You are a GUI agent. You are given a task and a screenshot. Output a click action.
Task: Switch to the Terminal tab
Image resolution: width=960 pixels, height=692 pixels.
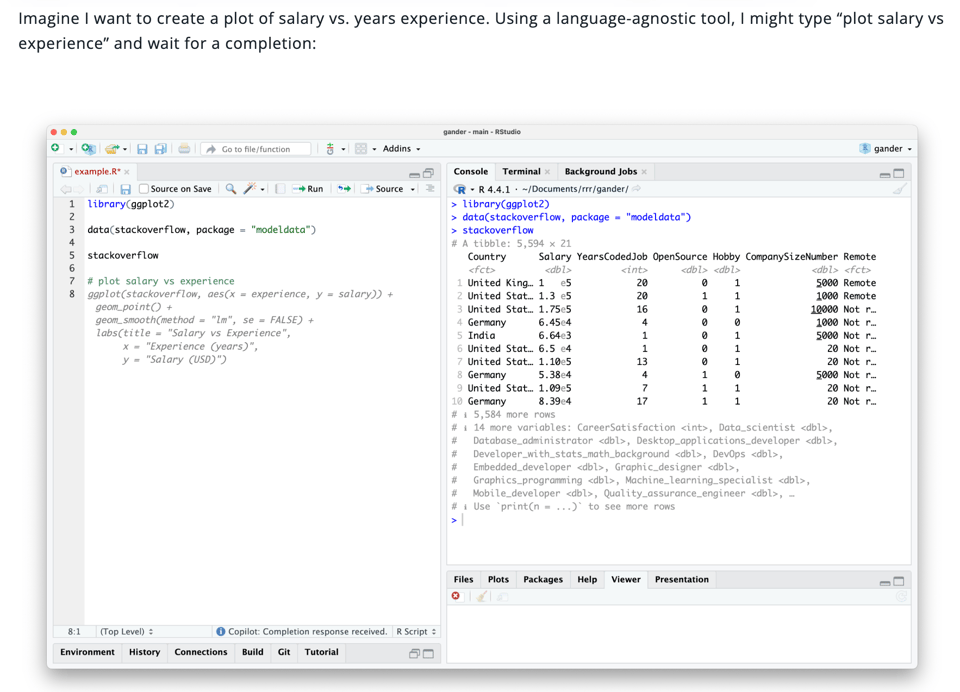pos(522,171)
